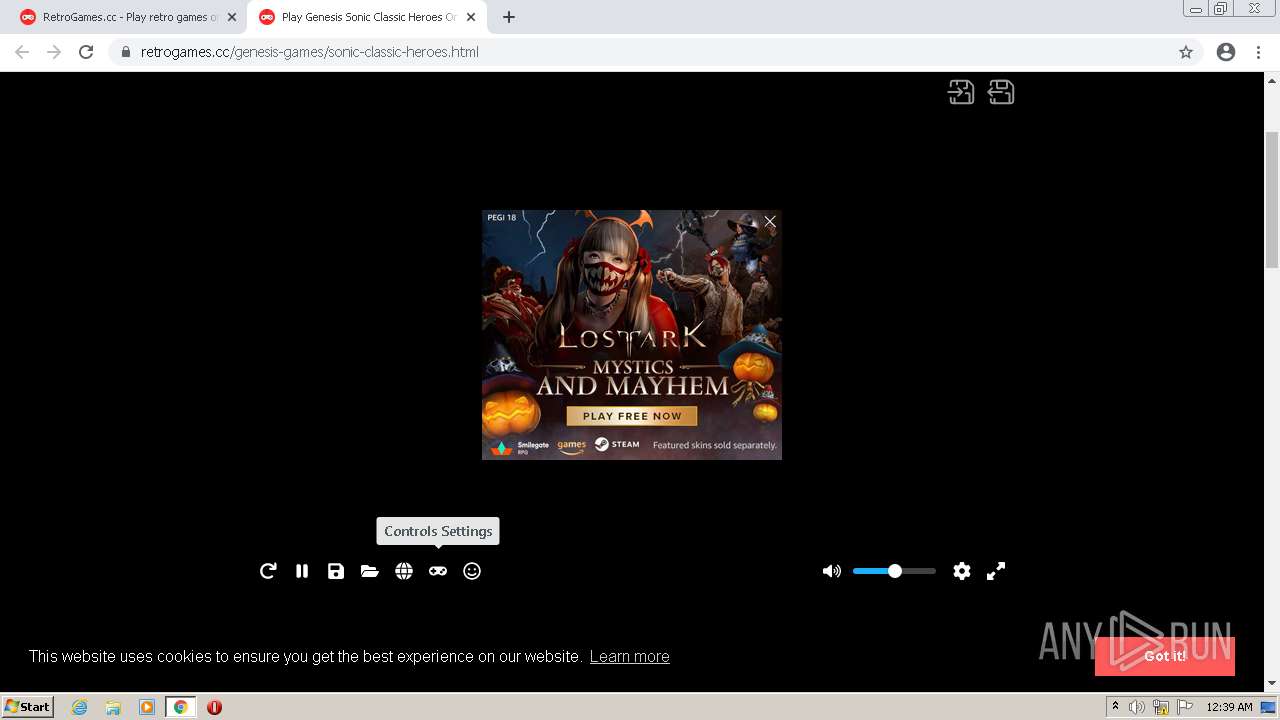The width and height of the screenshot is (1280, 720).
Task: Pause the emulator game
Action: click(x=302, y=571)
